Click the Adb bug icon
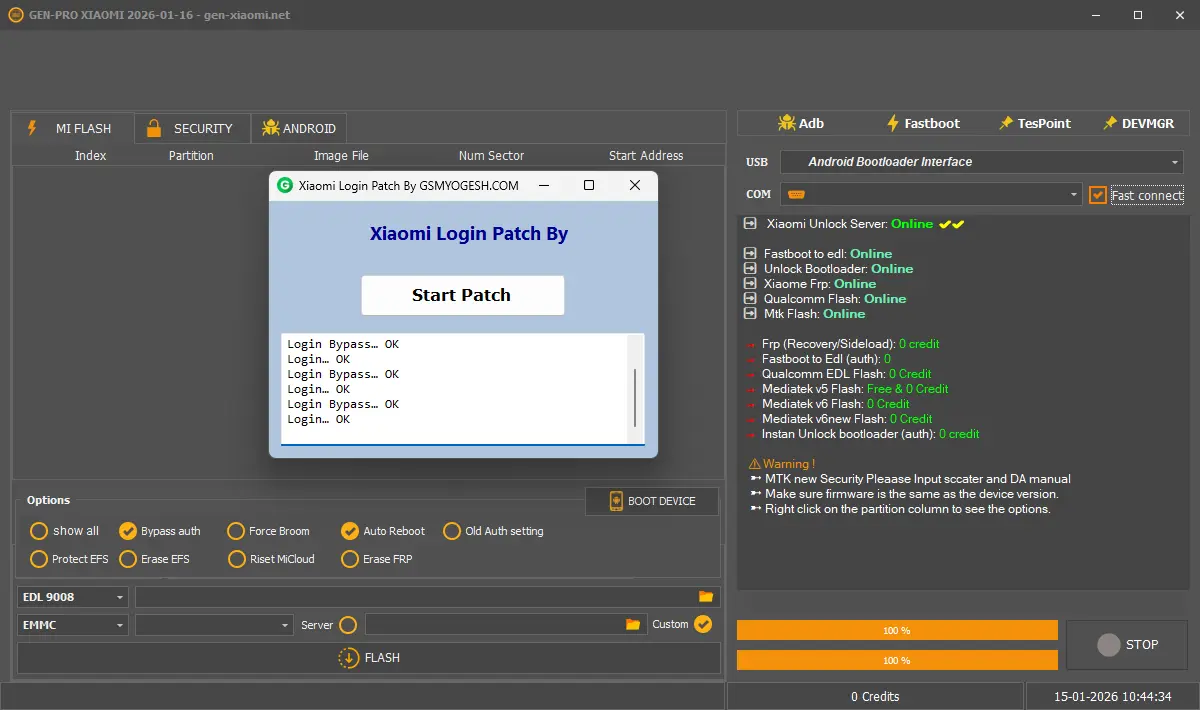Viewport: 1200px width, 710px height. click(786, 123)
